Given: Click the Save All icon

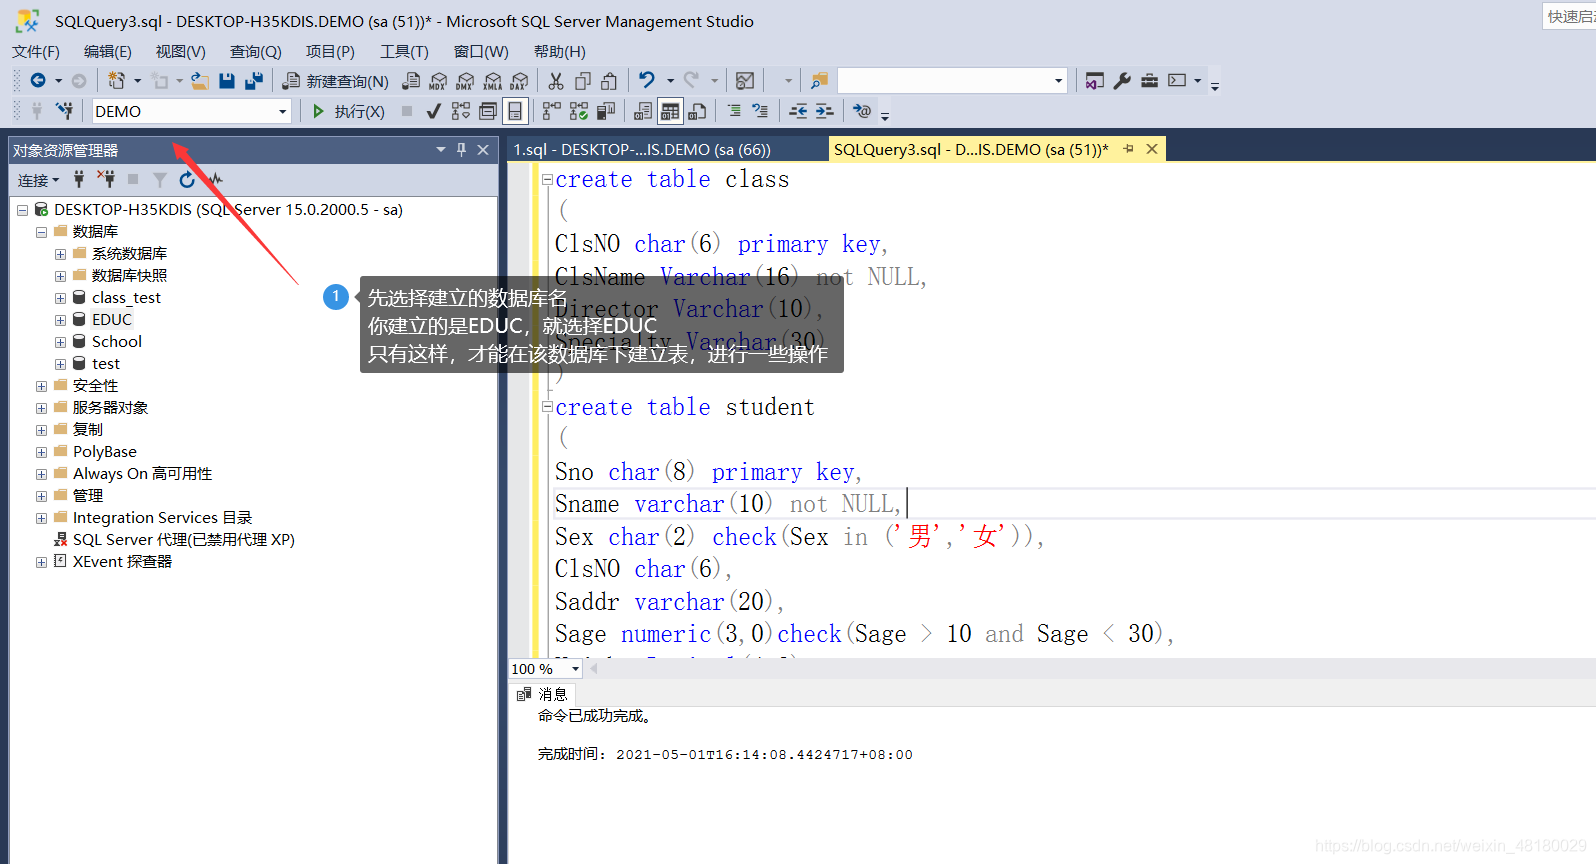Looking at the screenshot, I should click(254, 81).
